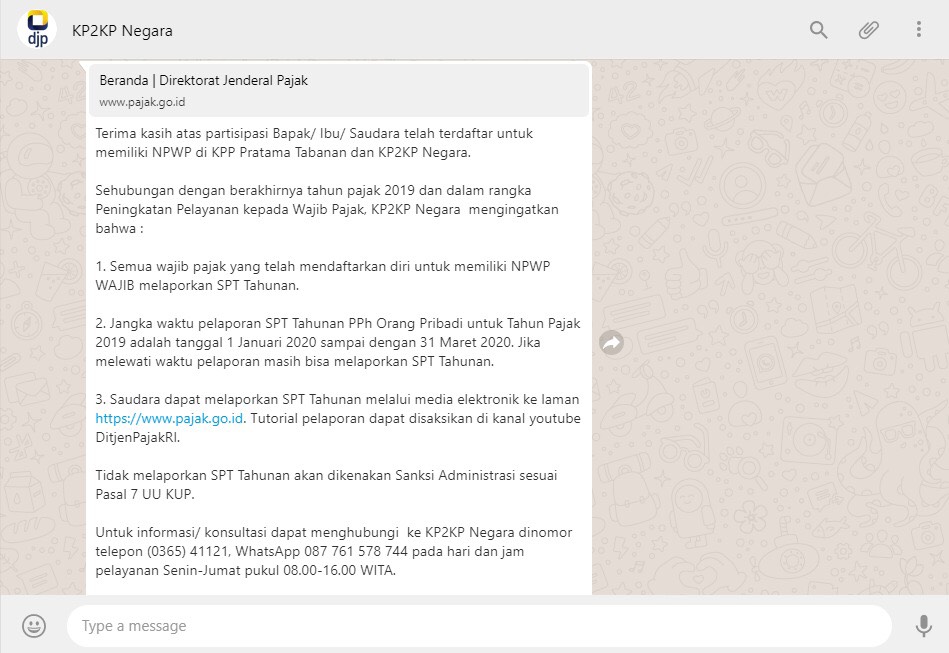Click www.pajak.go.id in the link preview
Screen dimensions: 949x653
142,102
